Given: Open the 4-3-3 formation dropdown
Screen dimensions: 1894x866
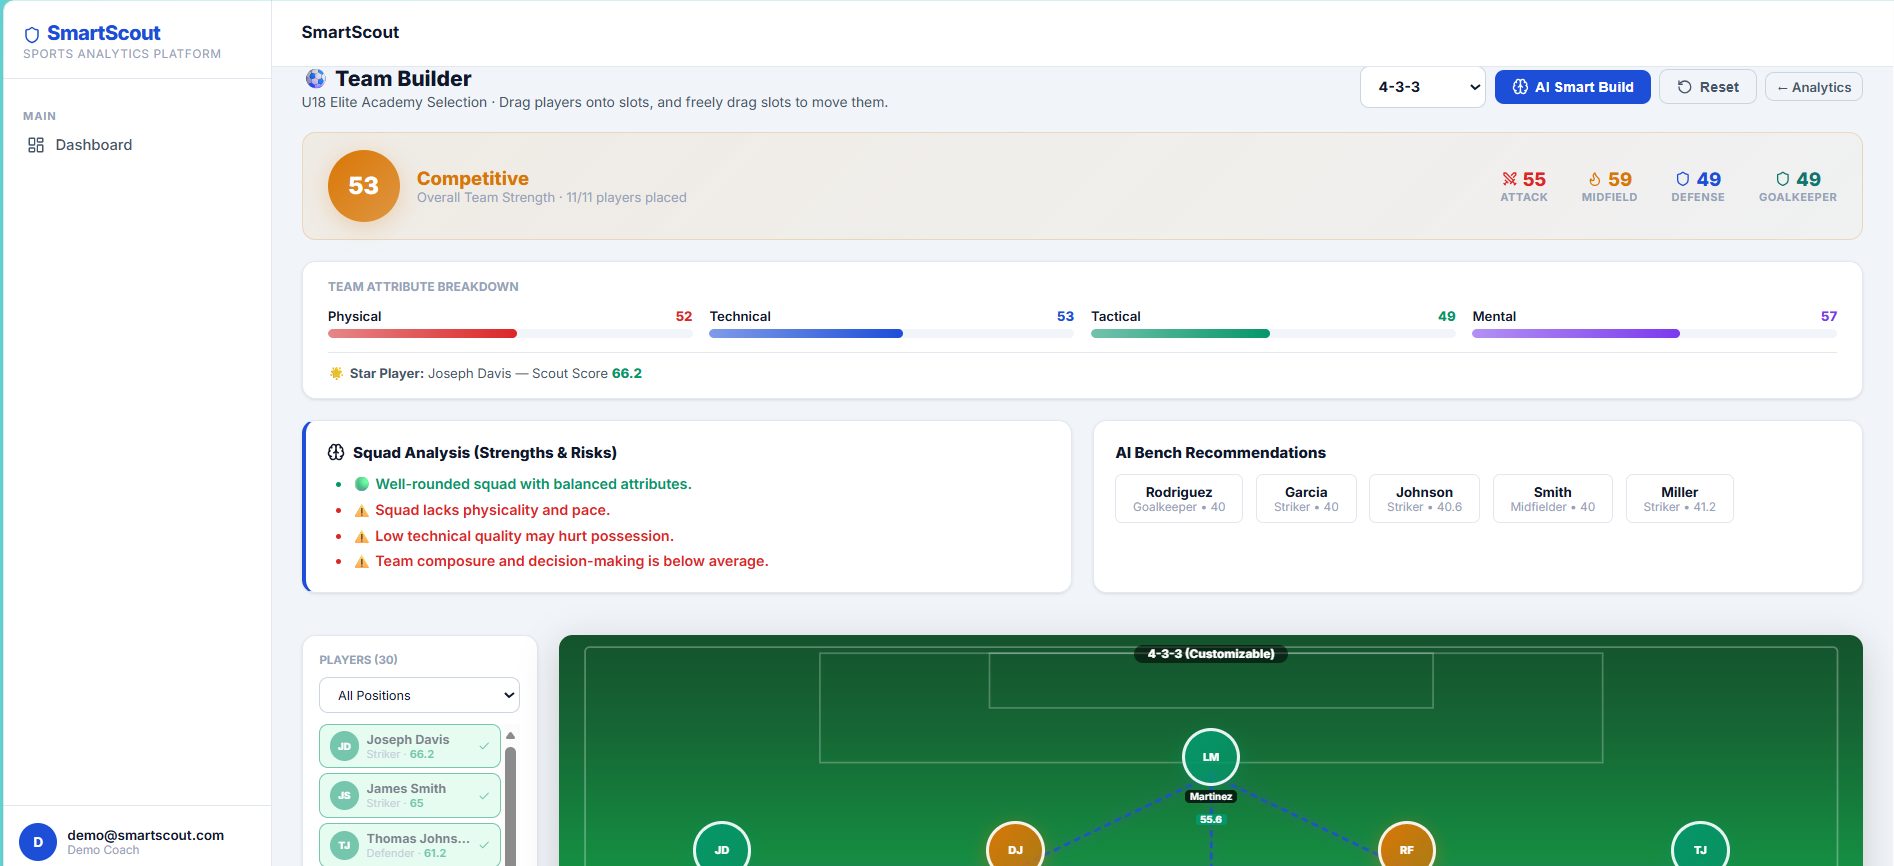Looking at the screenshot, I should [1422, 87].
